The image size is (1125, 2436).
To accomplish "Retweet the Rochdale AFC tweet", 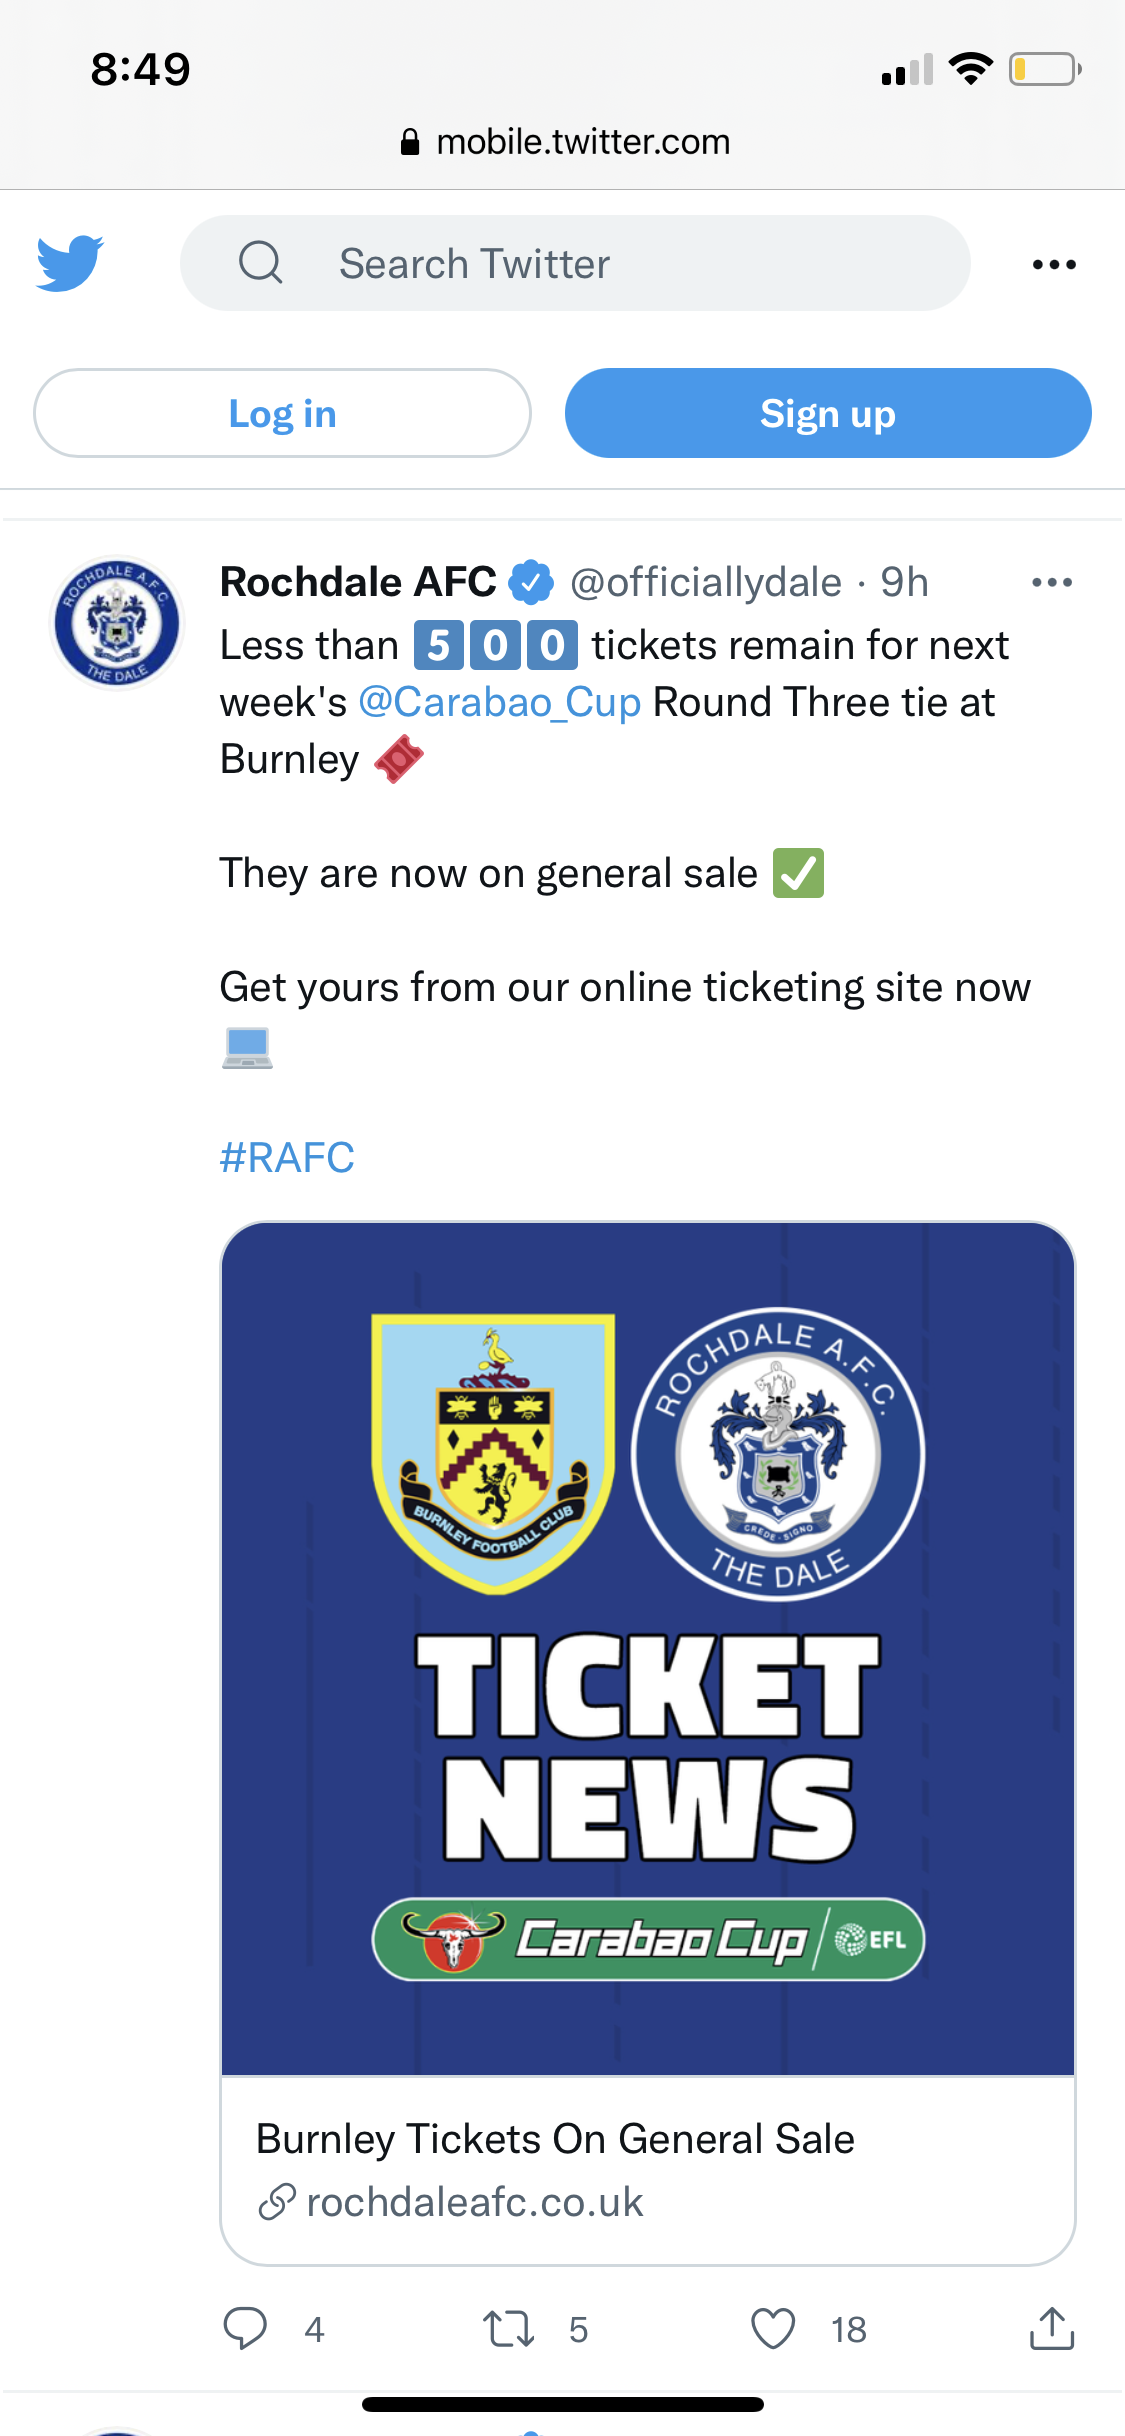I will click(x=508, y=2328).
